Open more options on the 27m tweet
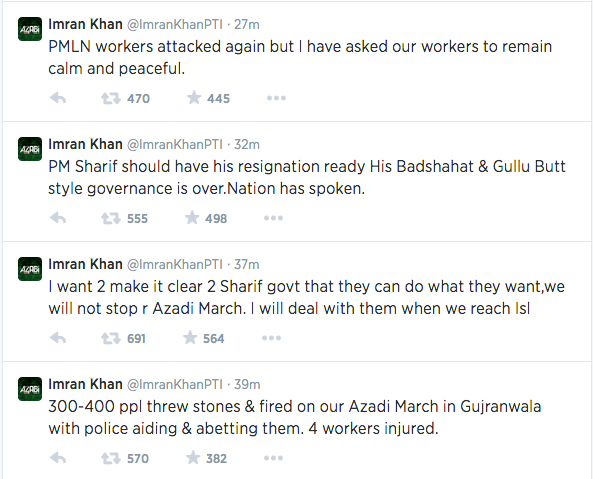The height and width of the screenshot is (479, 593). [x=276, y=98]
